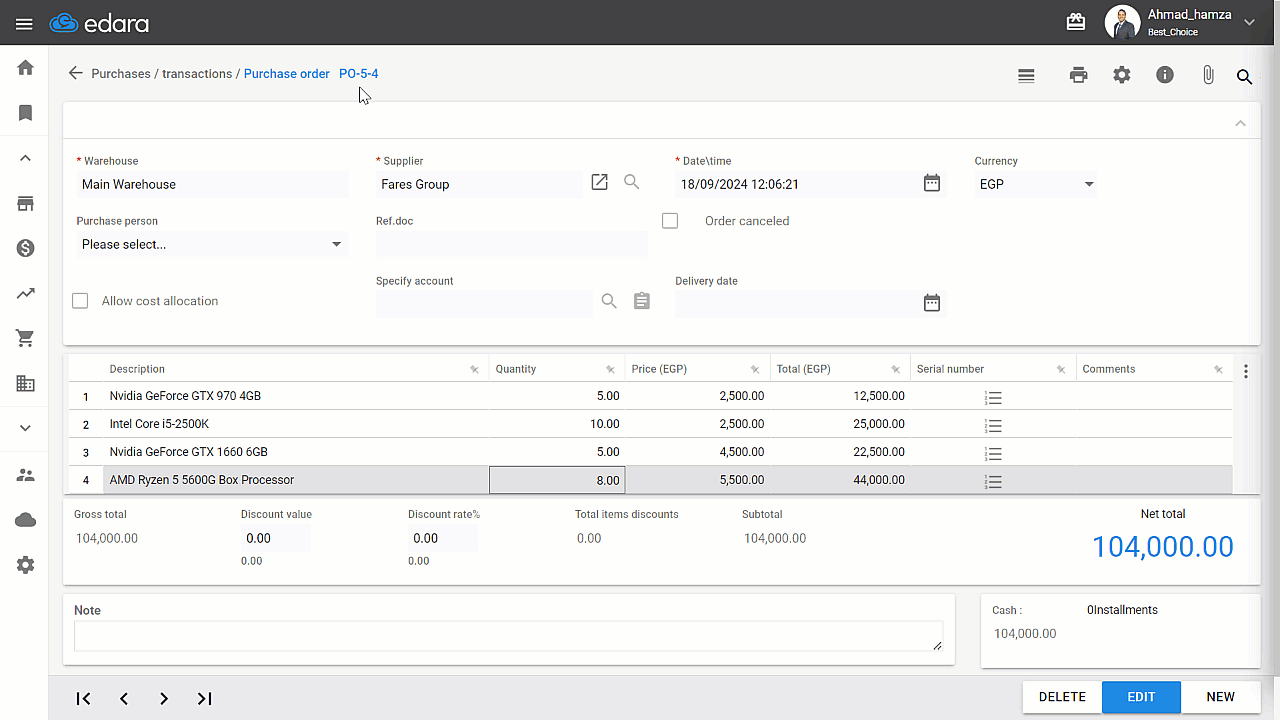This screenshot has width=1280, height=720.
Task: Open the Date\time calendar picker
Action: (932, 183)
